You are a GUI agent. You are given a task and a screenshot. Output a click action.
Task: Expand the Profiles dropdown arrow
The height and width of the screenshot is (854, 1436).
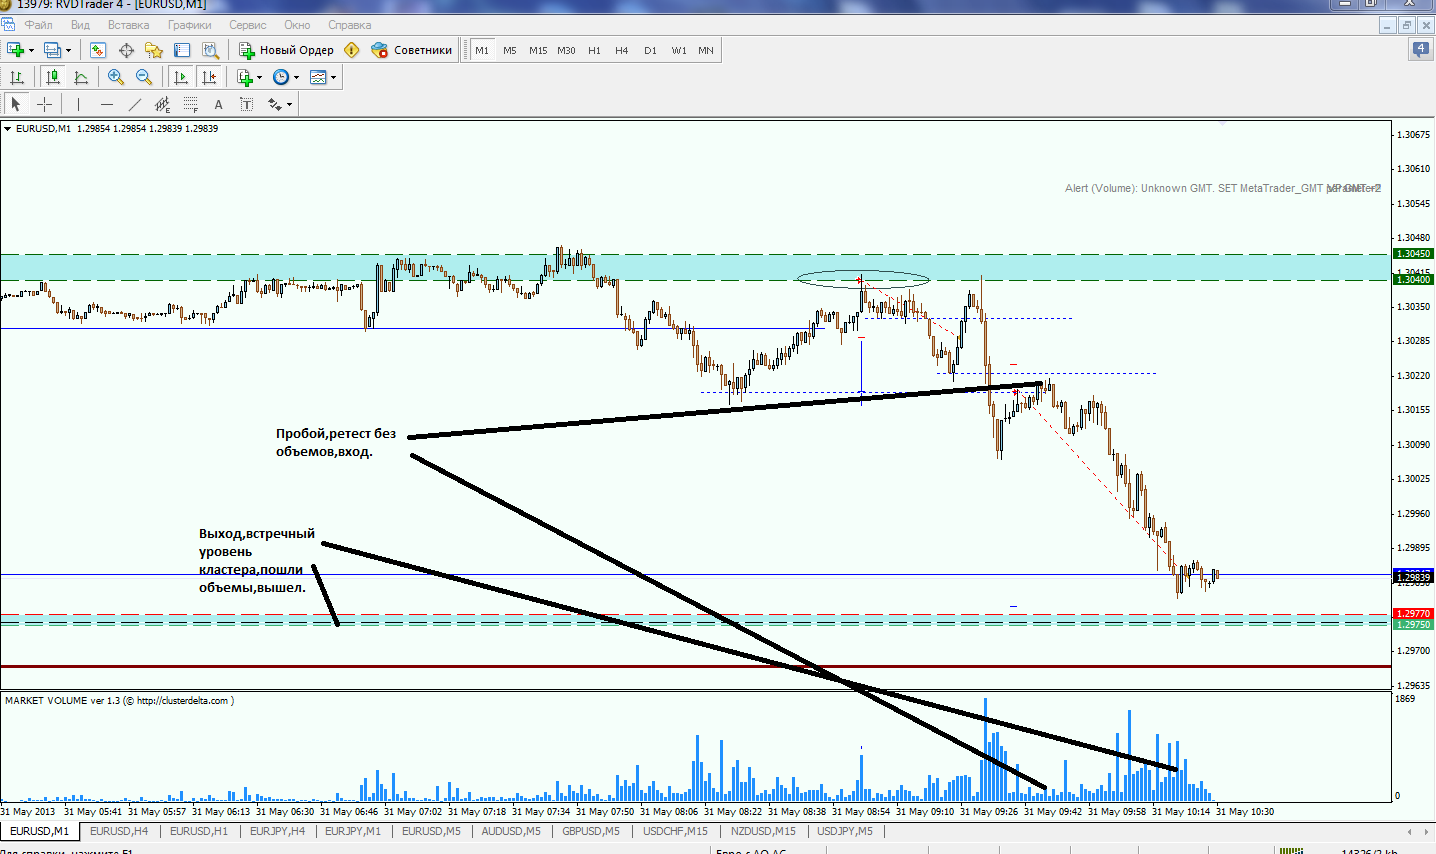[x=68, y=50]
